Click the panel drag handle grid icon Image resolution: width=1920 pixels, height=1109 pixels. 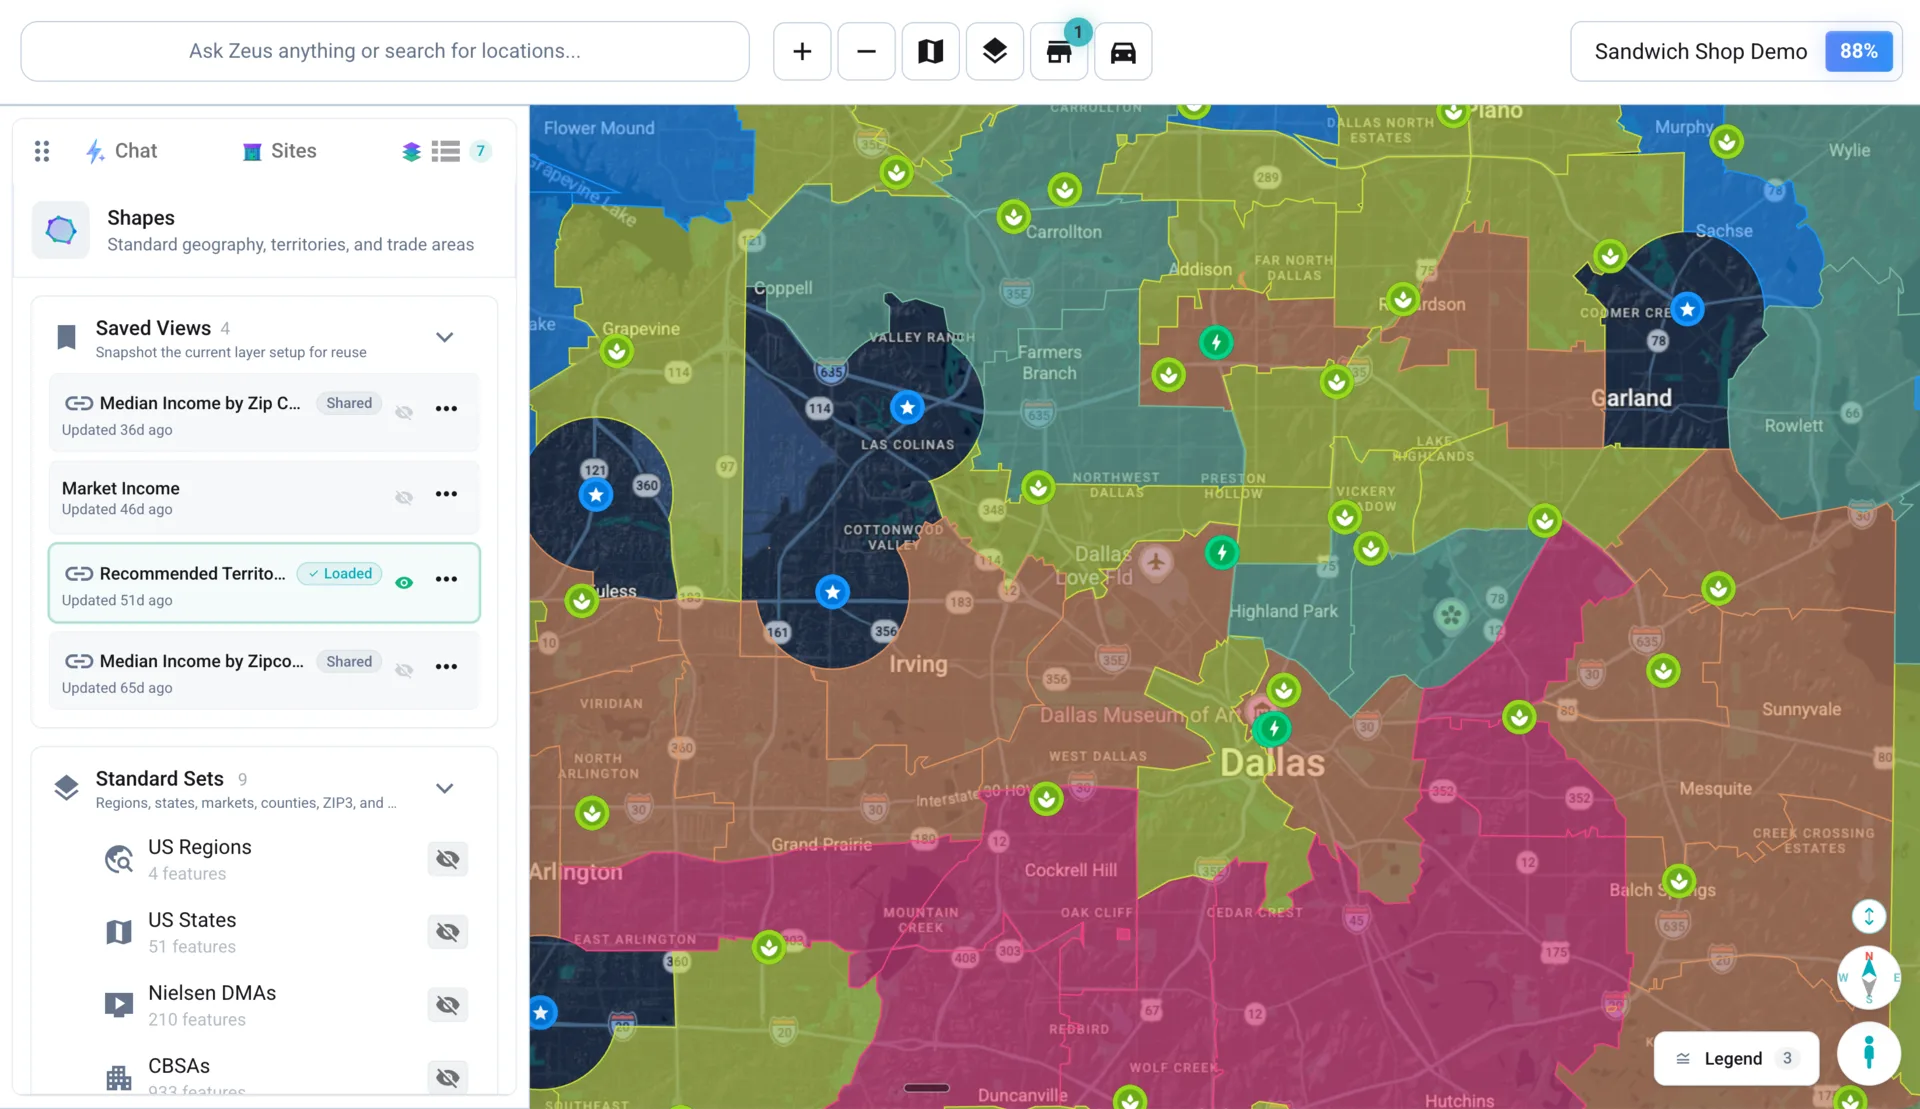click(42, 151)
